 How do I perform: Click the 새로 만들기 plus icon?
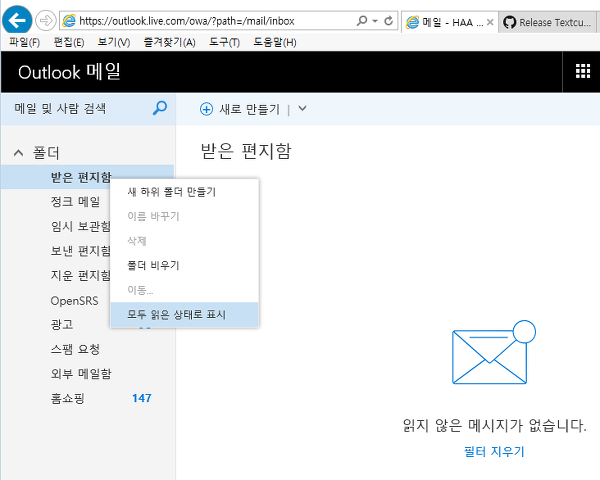tap(206, 109)
